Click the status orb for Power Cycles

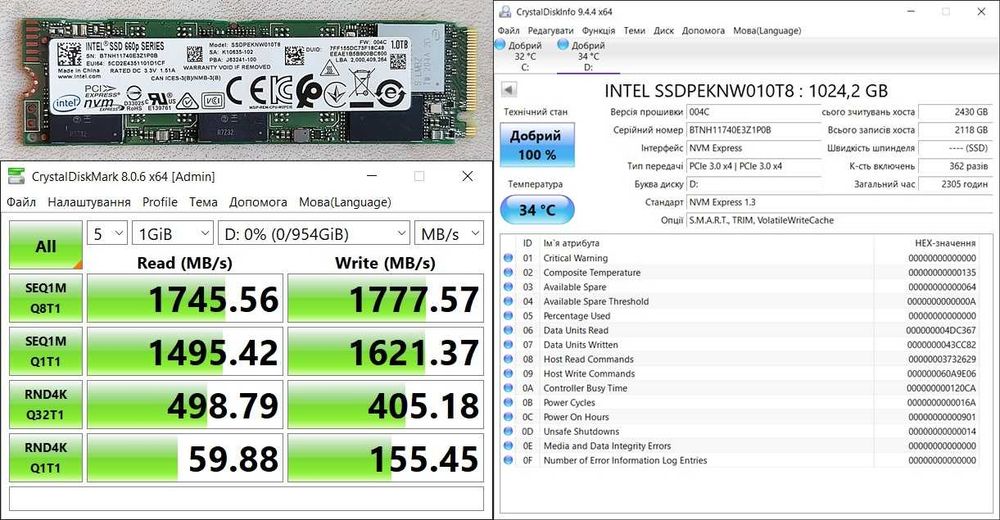508,403
